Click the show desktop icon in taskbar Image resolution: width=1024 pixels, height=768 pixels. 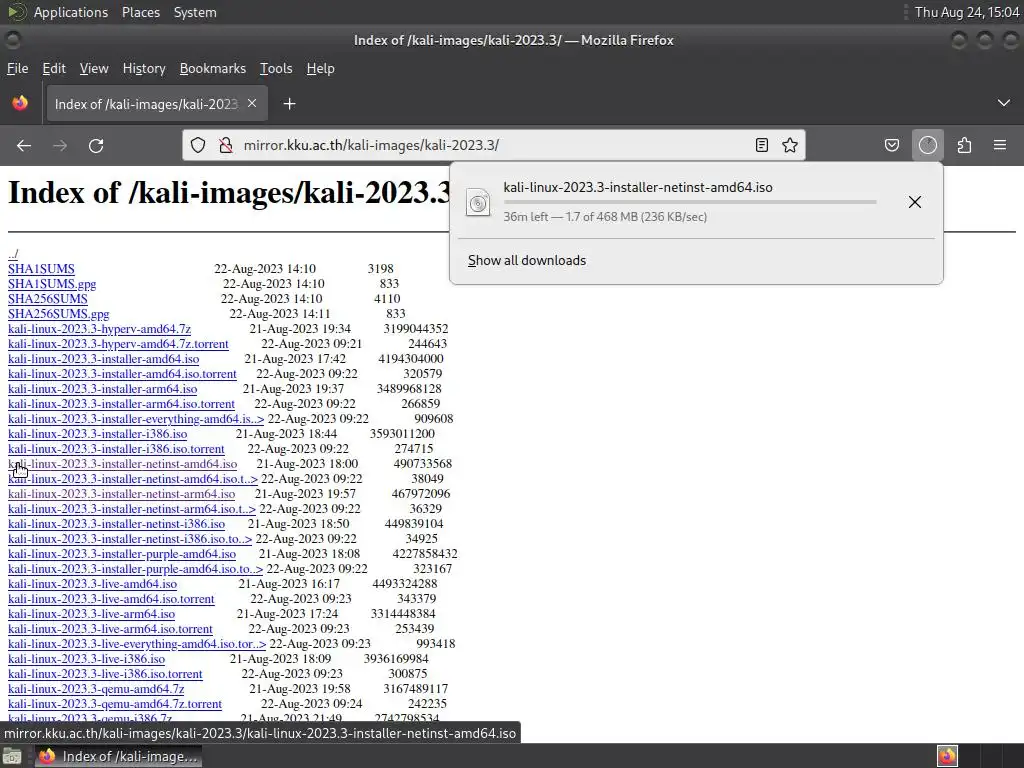[12, 756]
